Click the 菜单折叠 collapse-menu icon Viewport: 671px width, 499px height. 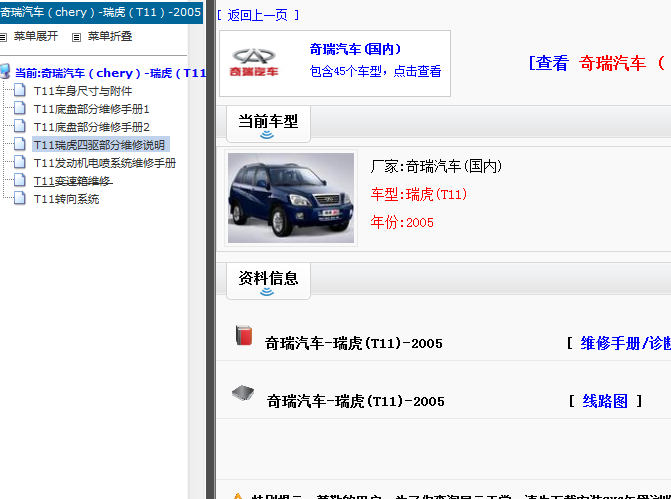click(76, 37)
